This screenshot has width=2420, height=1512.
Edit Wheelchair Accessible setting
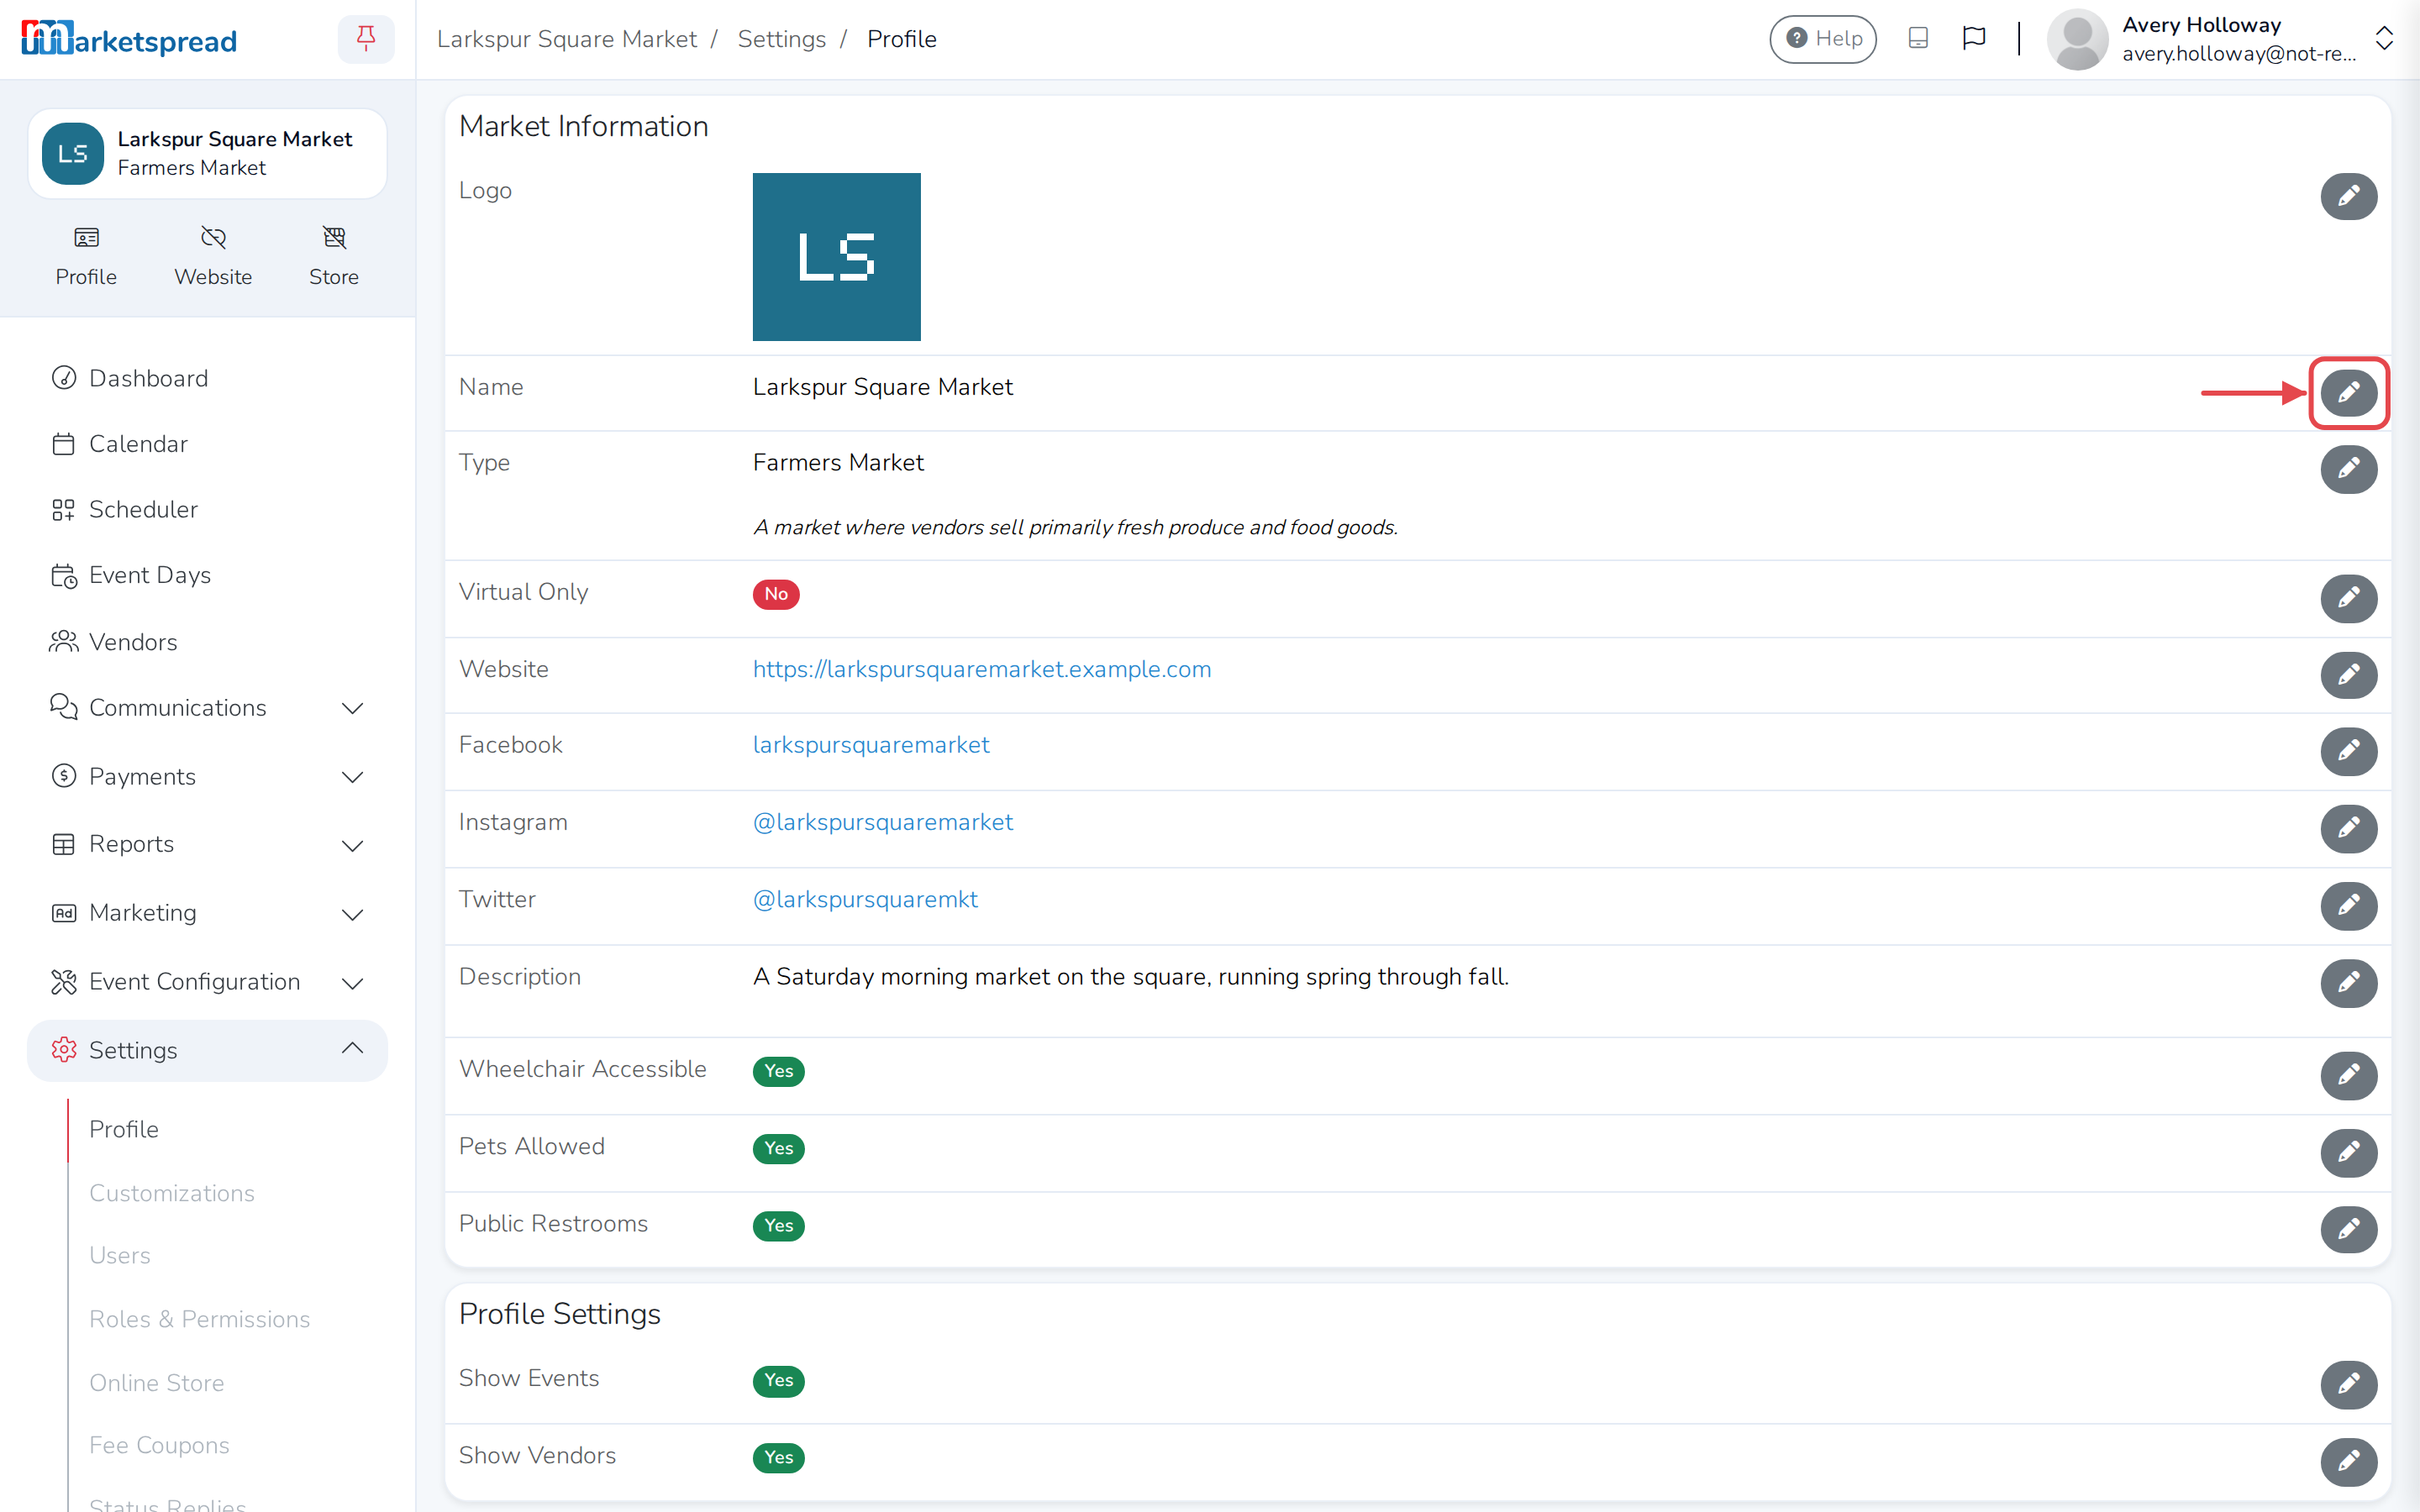point(2348,1075)
